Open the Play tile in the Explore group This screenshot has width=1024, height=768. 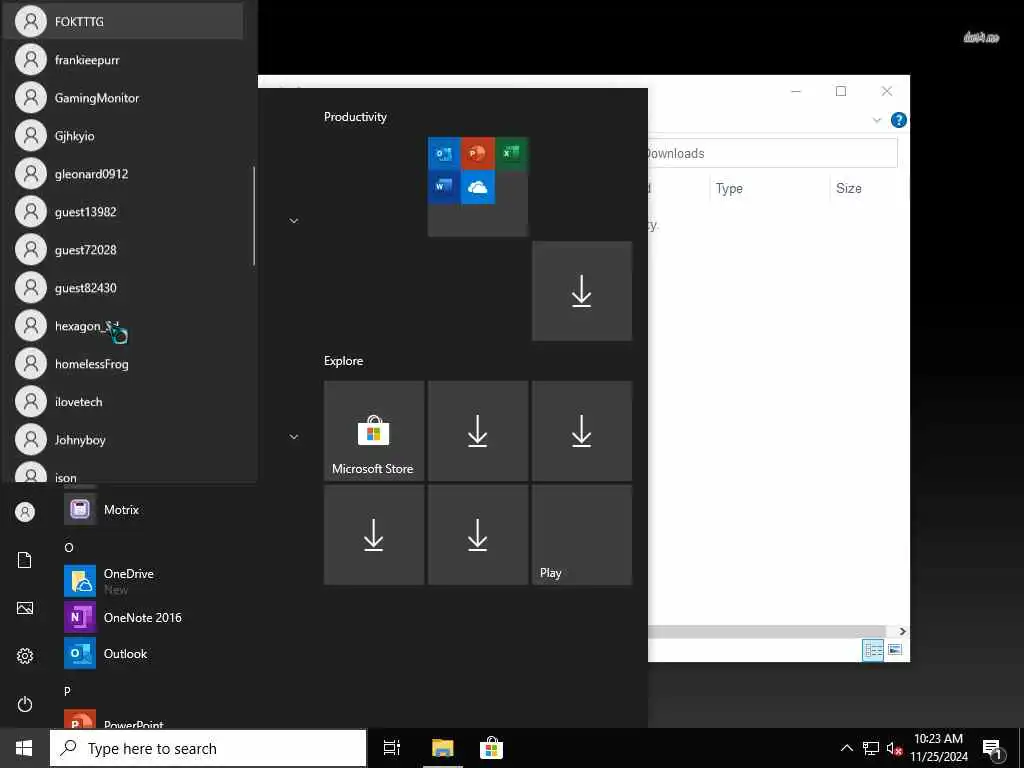click(582, 535)
